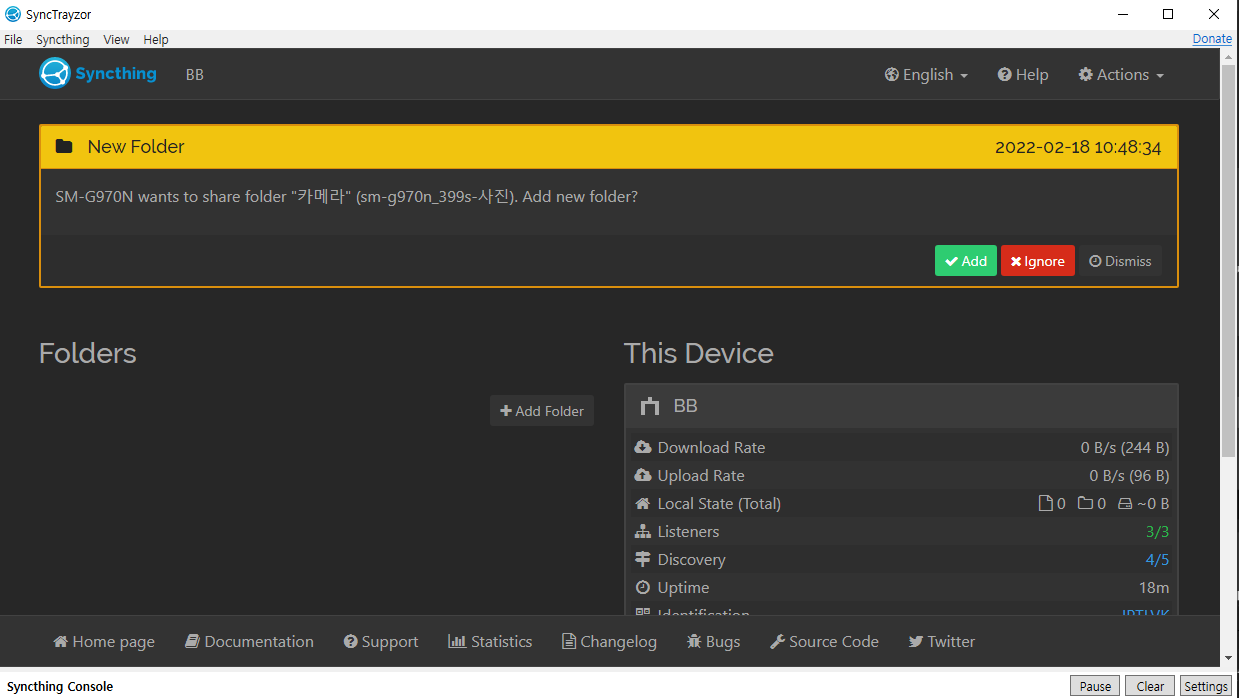Ignore the new folder request

tap(1038, 261)
